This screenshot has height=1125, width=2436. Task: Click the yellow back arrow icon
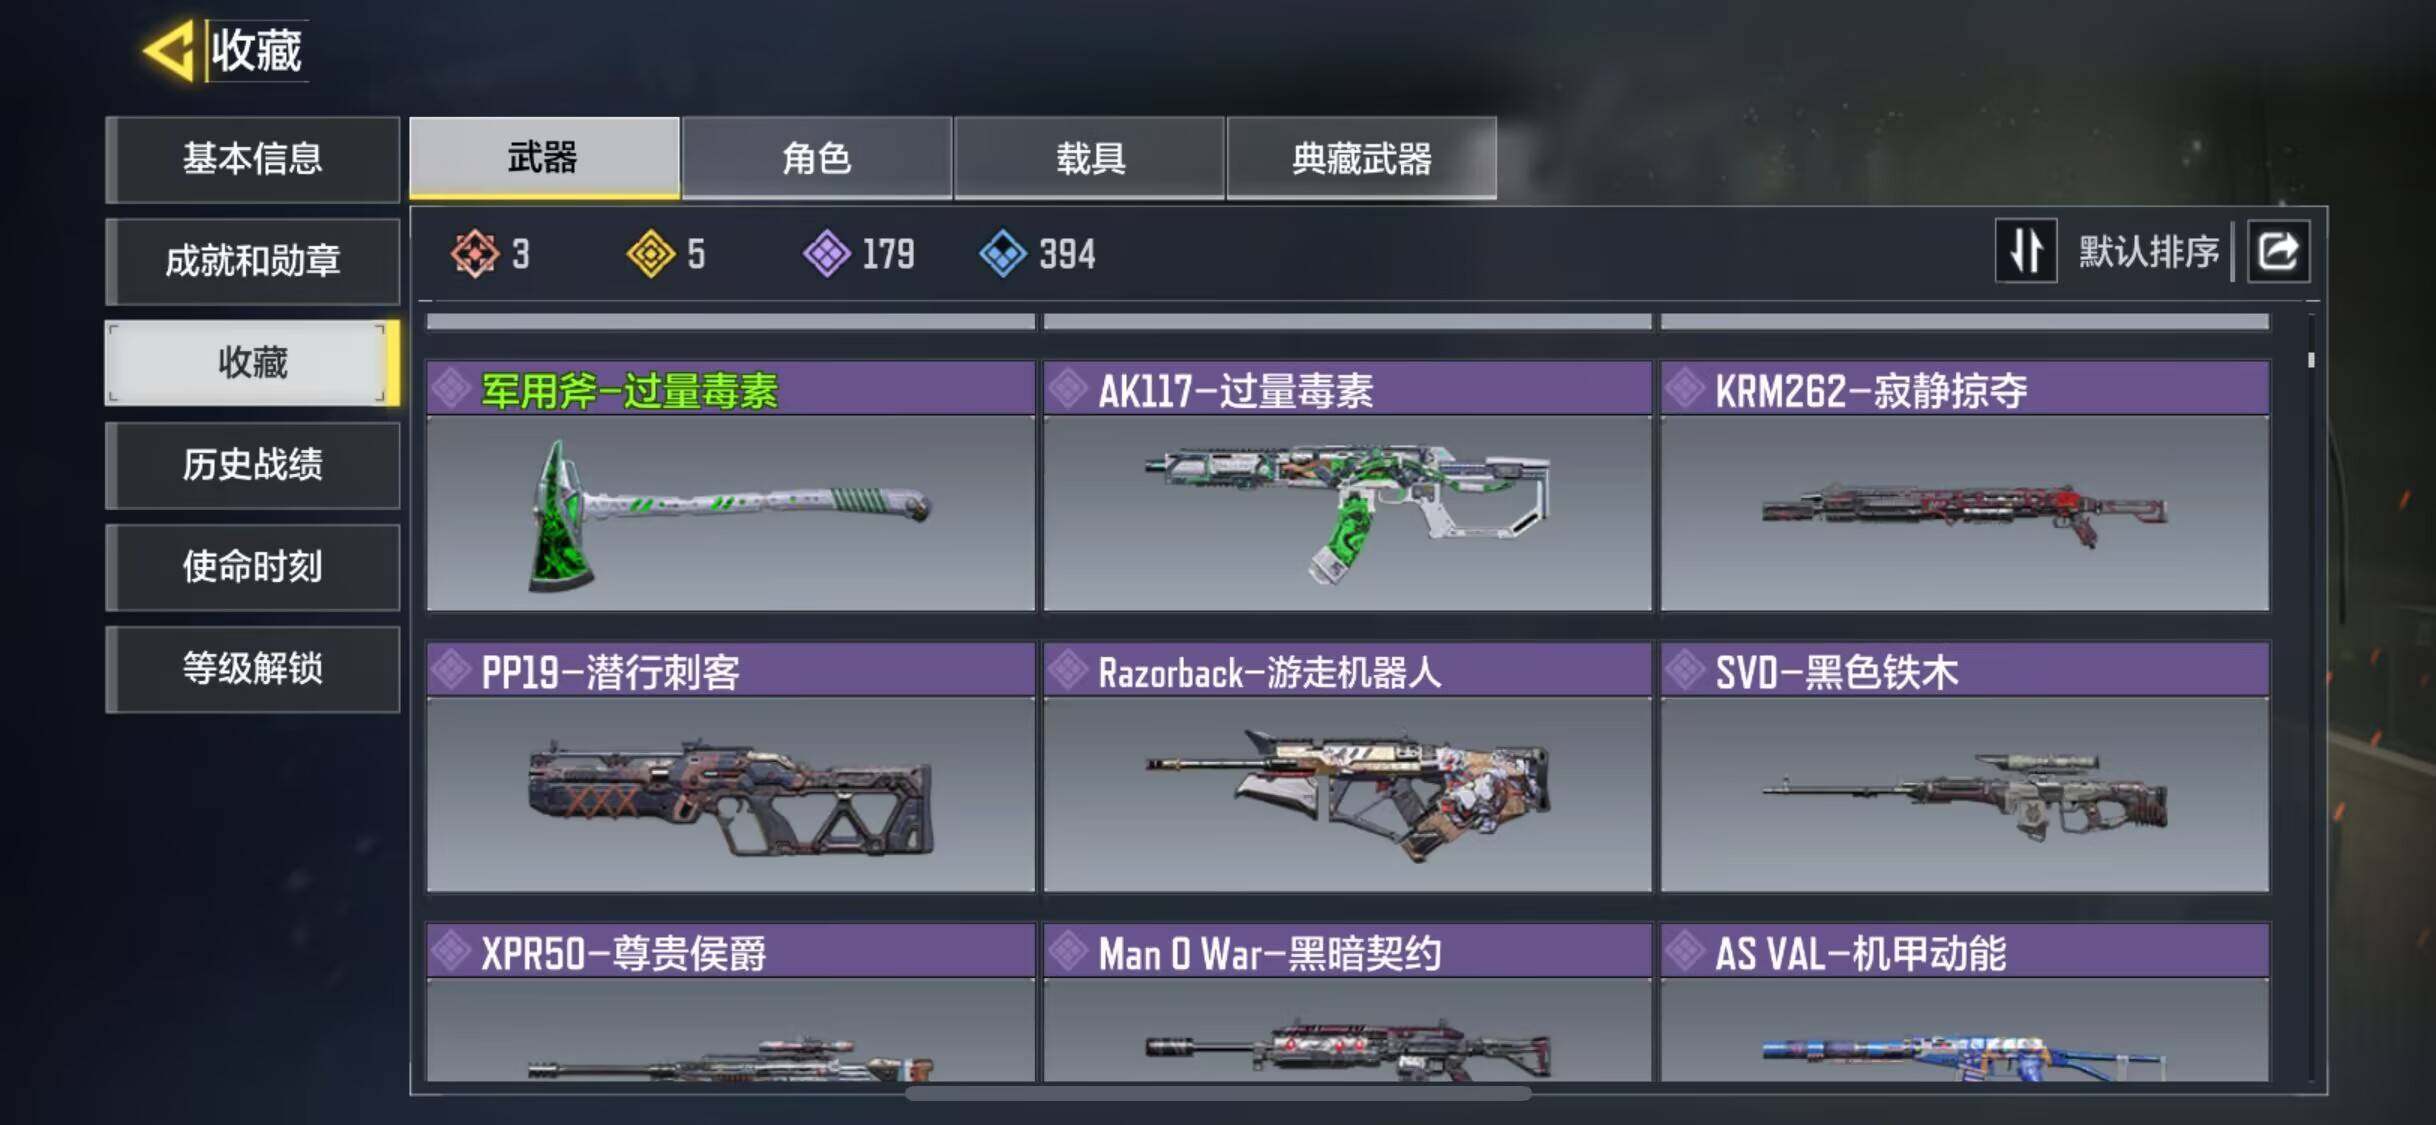[169, 50]
